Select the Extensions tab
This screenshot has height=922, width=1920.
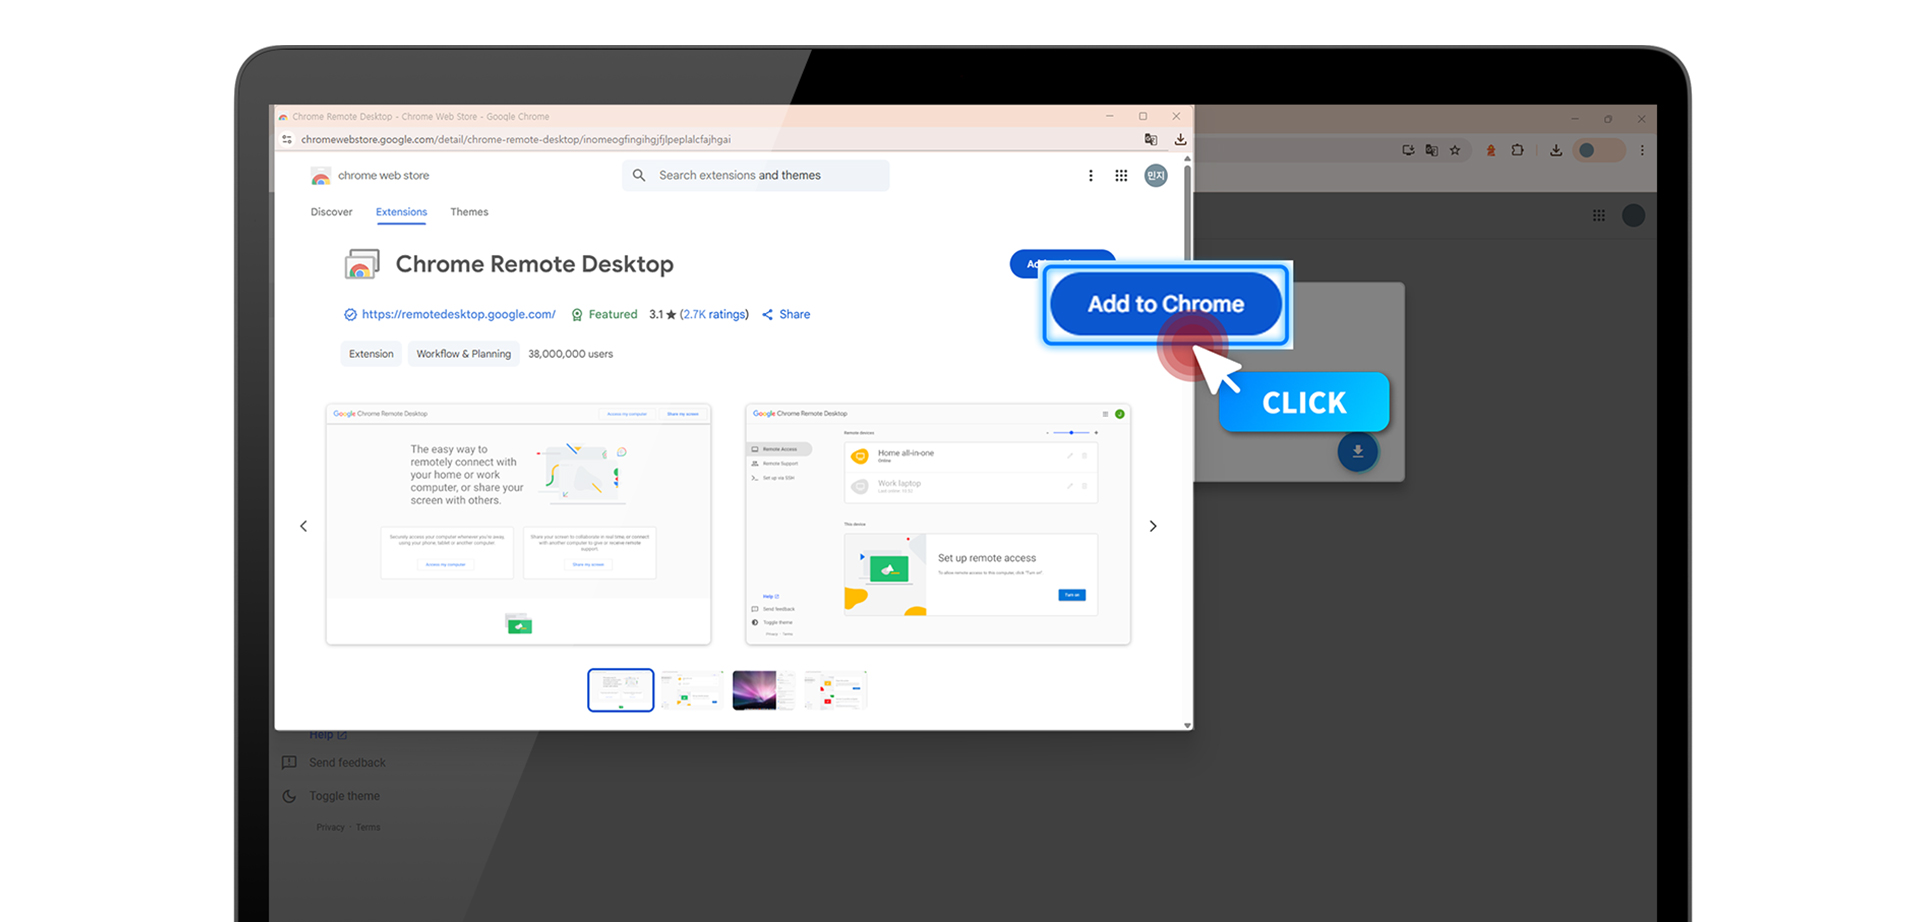click(x=401, y=212)
